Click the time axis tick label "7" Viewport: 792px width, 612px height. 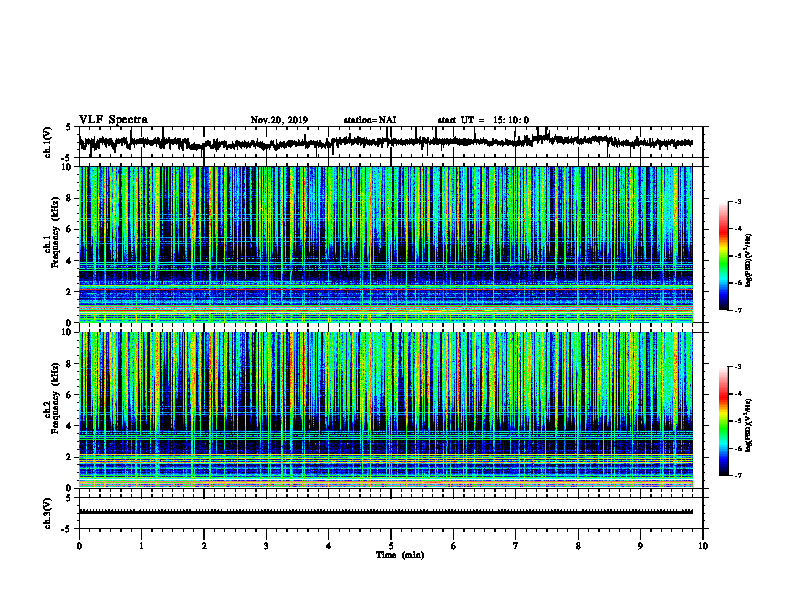coord(516,546)
